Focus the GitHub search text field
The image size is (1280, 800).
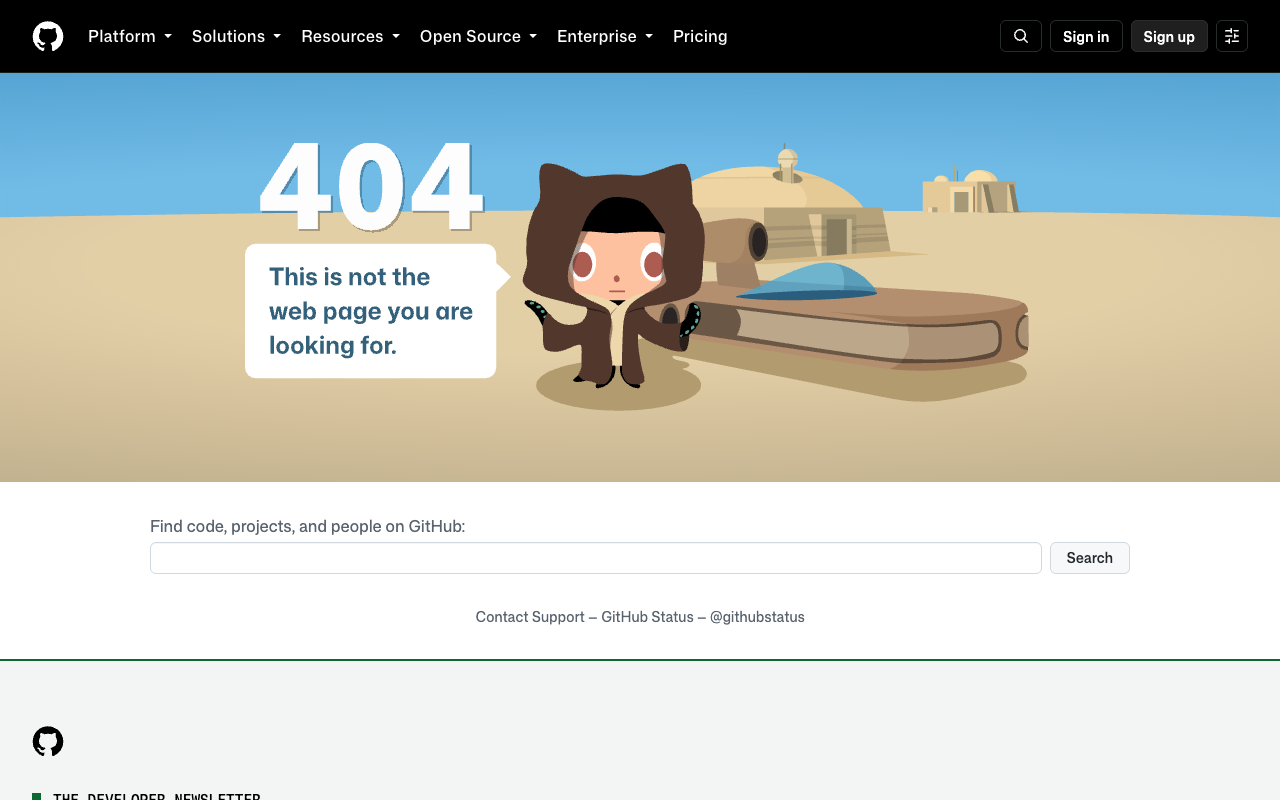[596, 558]
